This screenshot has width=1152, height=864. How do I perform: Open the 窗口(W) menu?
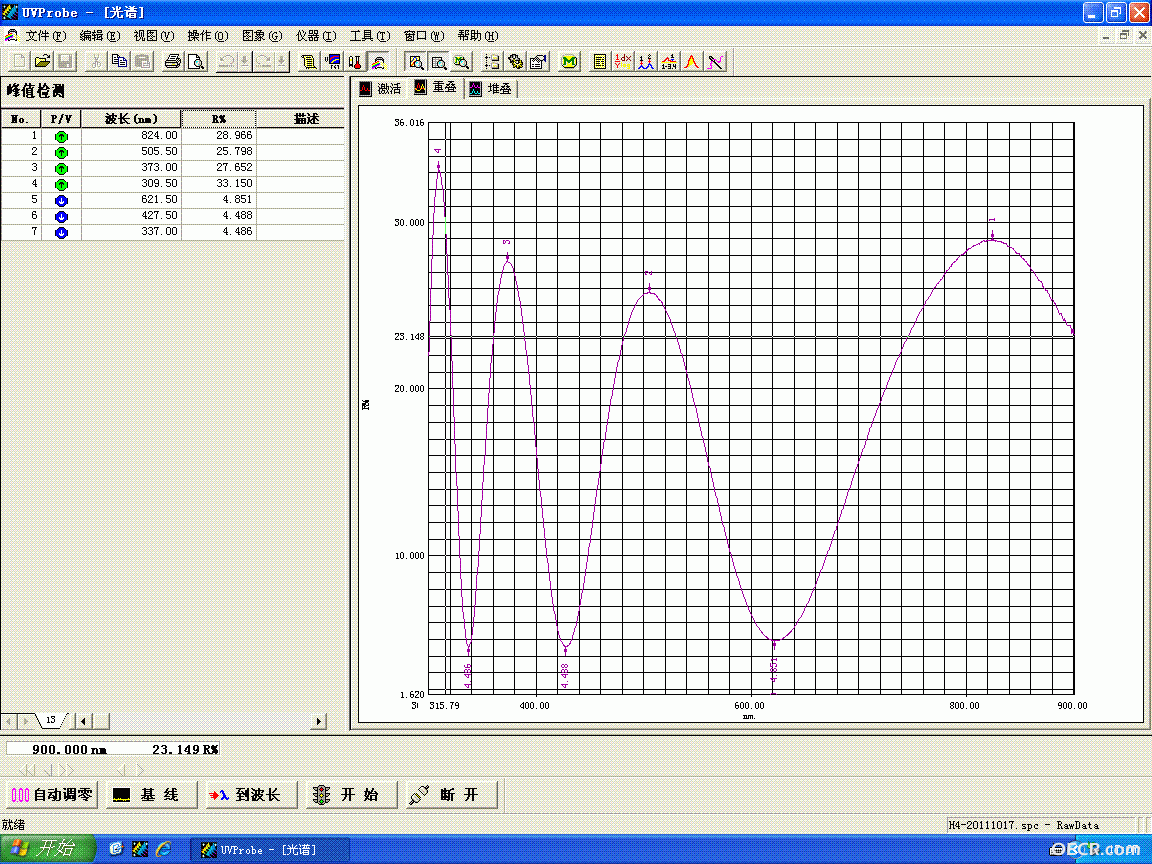424,35
